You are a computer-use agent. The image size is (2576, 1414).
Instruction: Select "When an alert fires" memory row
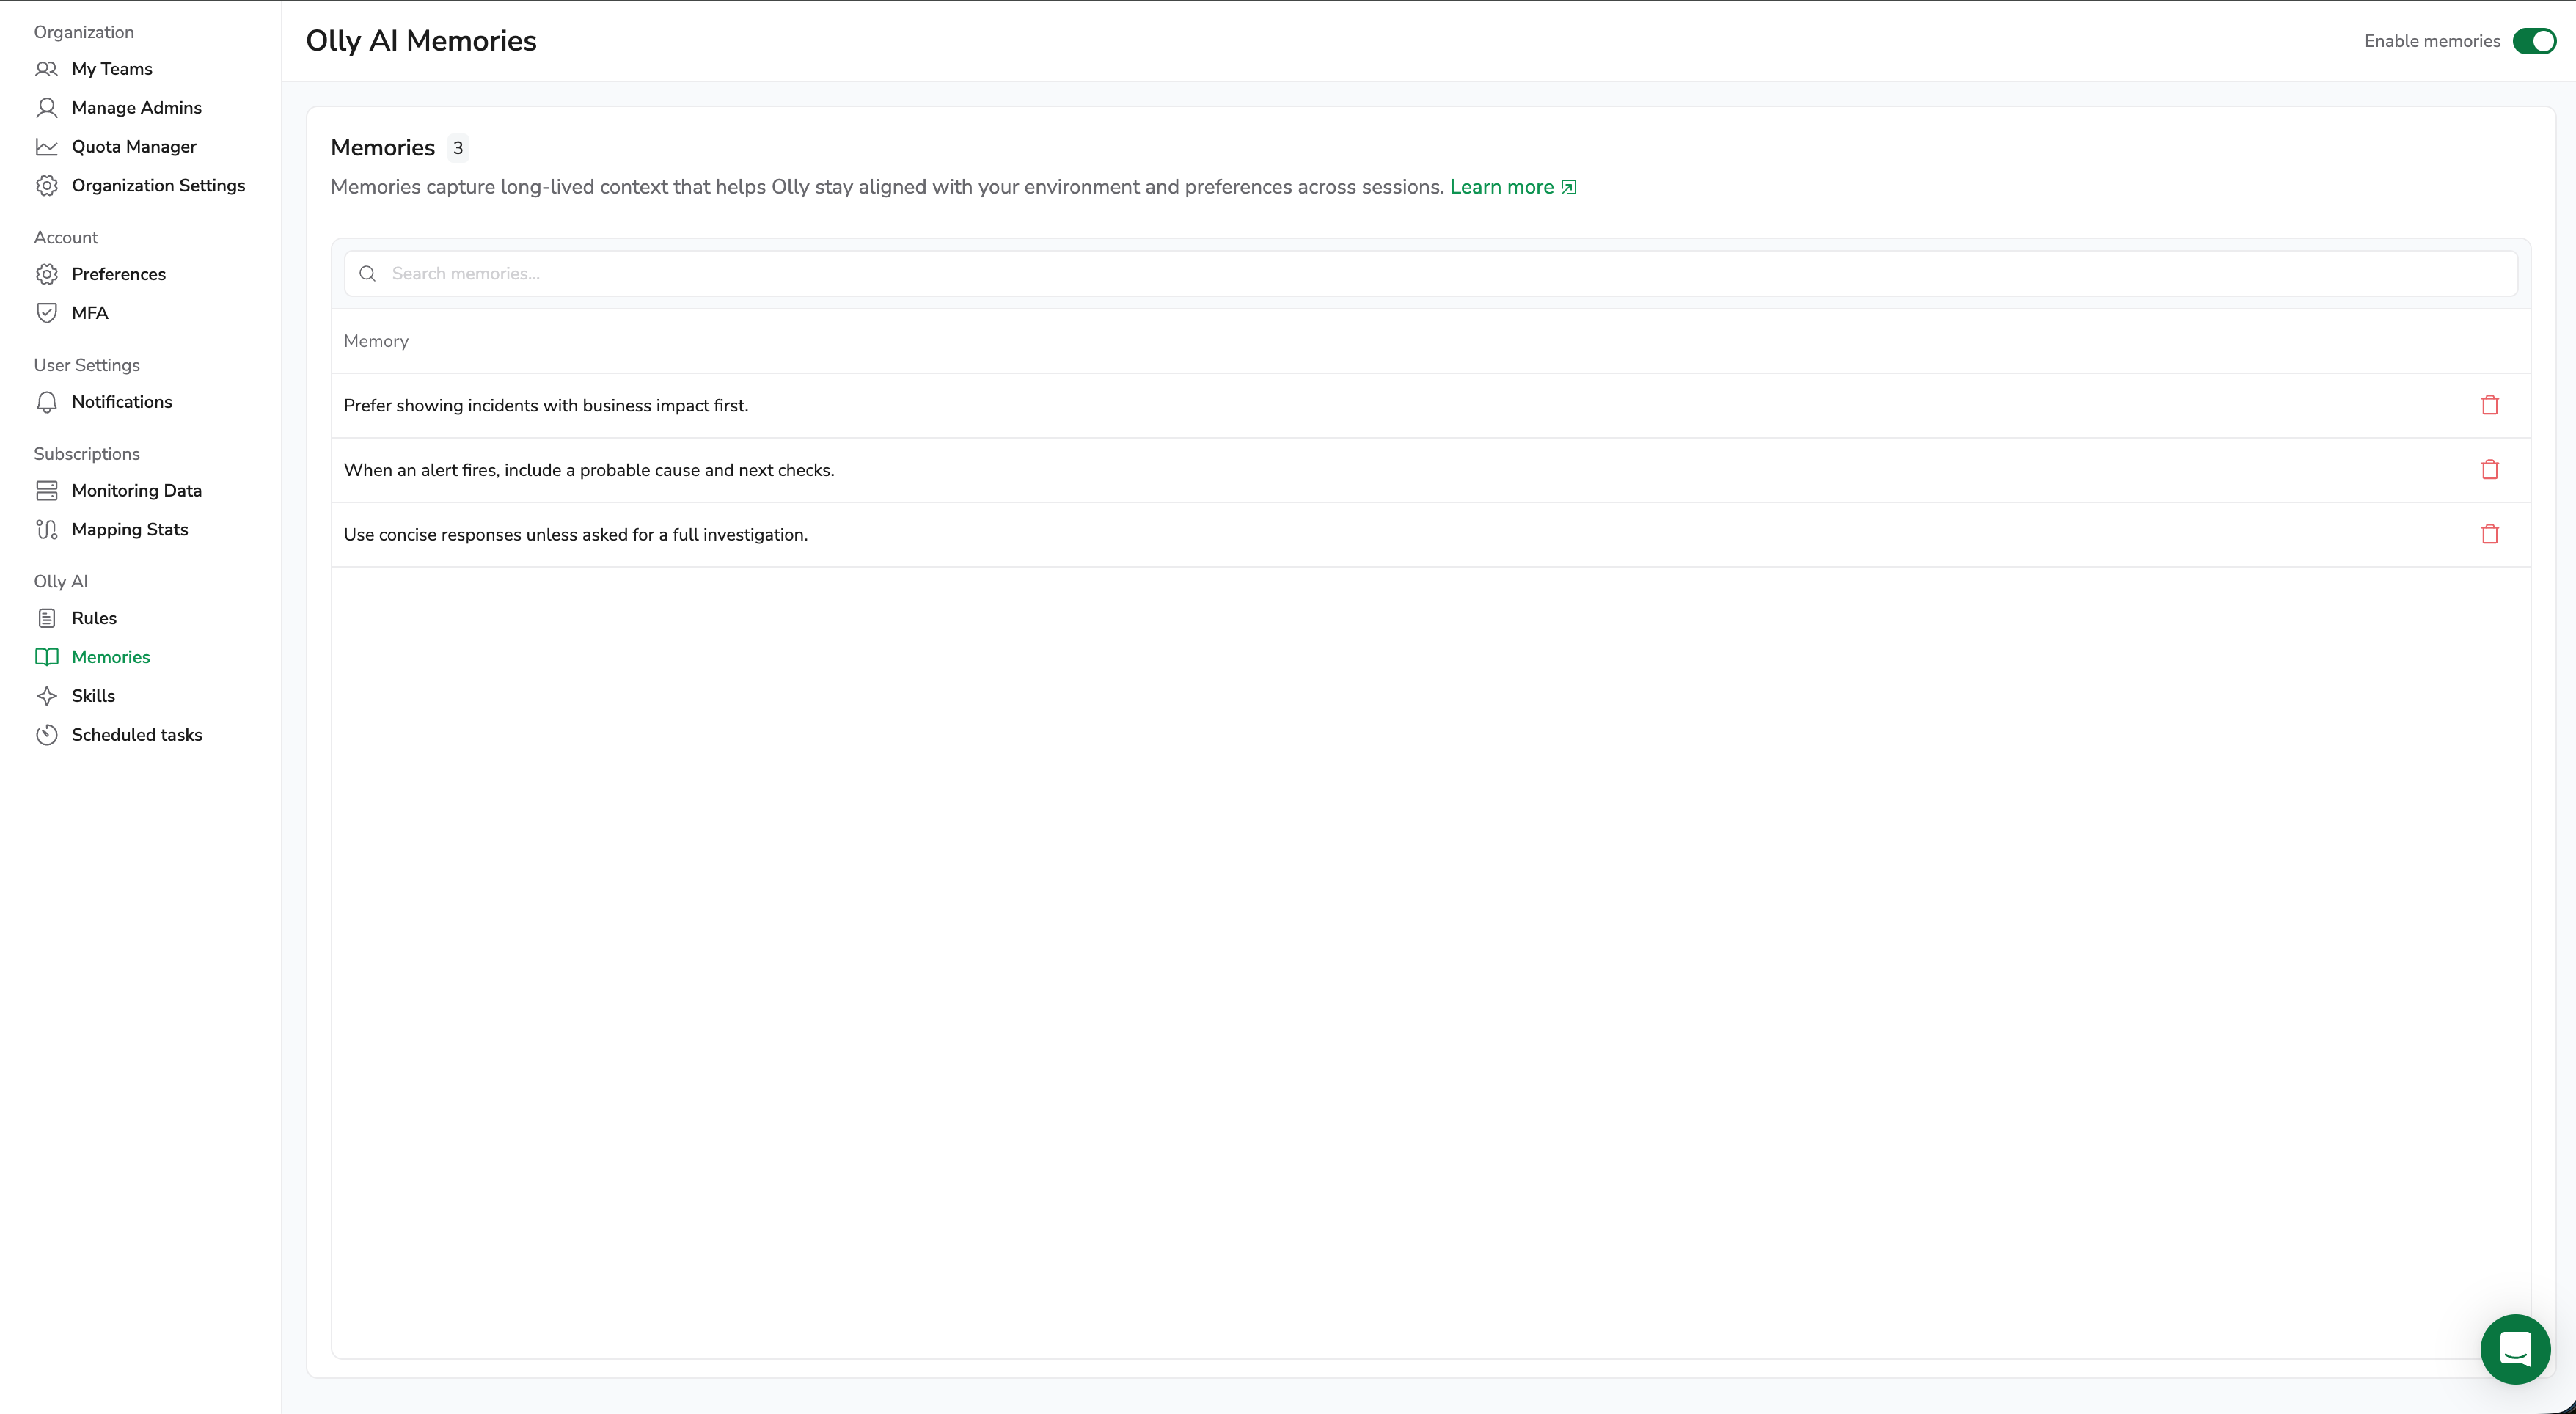[x=1430, y=470]
